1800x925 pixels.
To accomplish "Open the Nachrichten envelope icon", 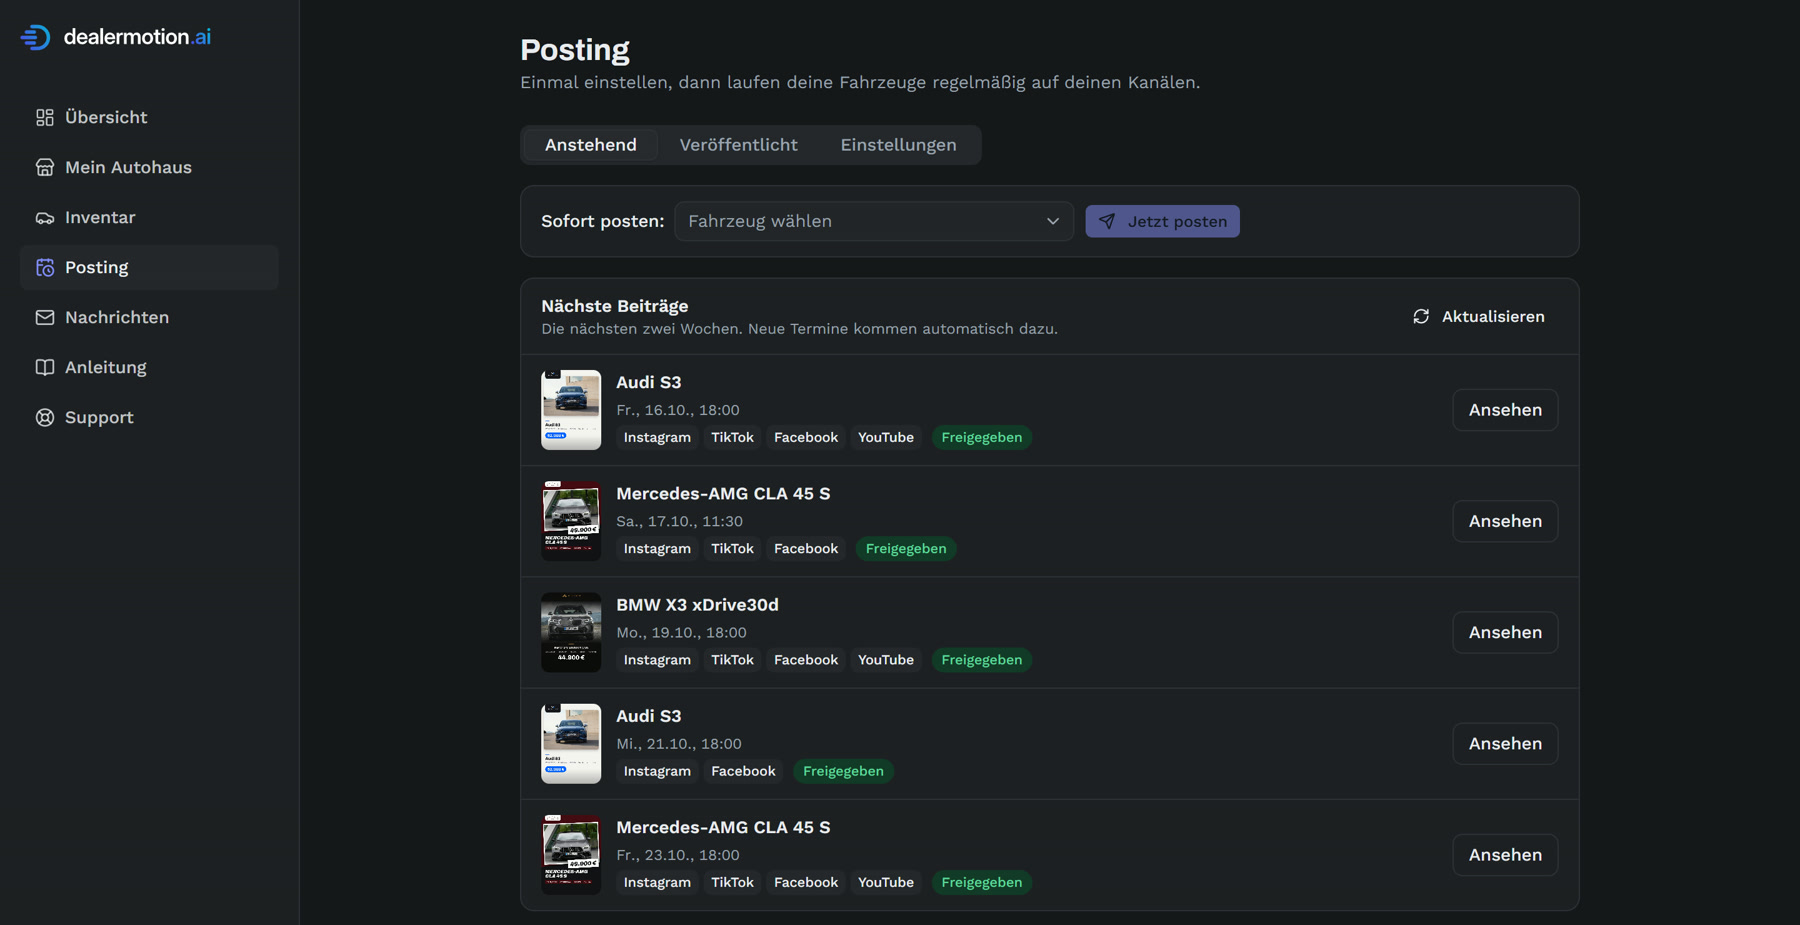I will 45,317.
